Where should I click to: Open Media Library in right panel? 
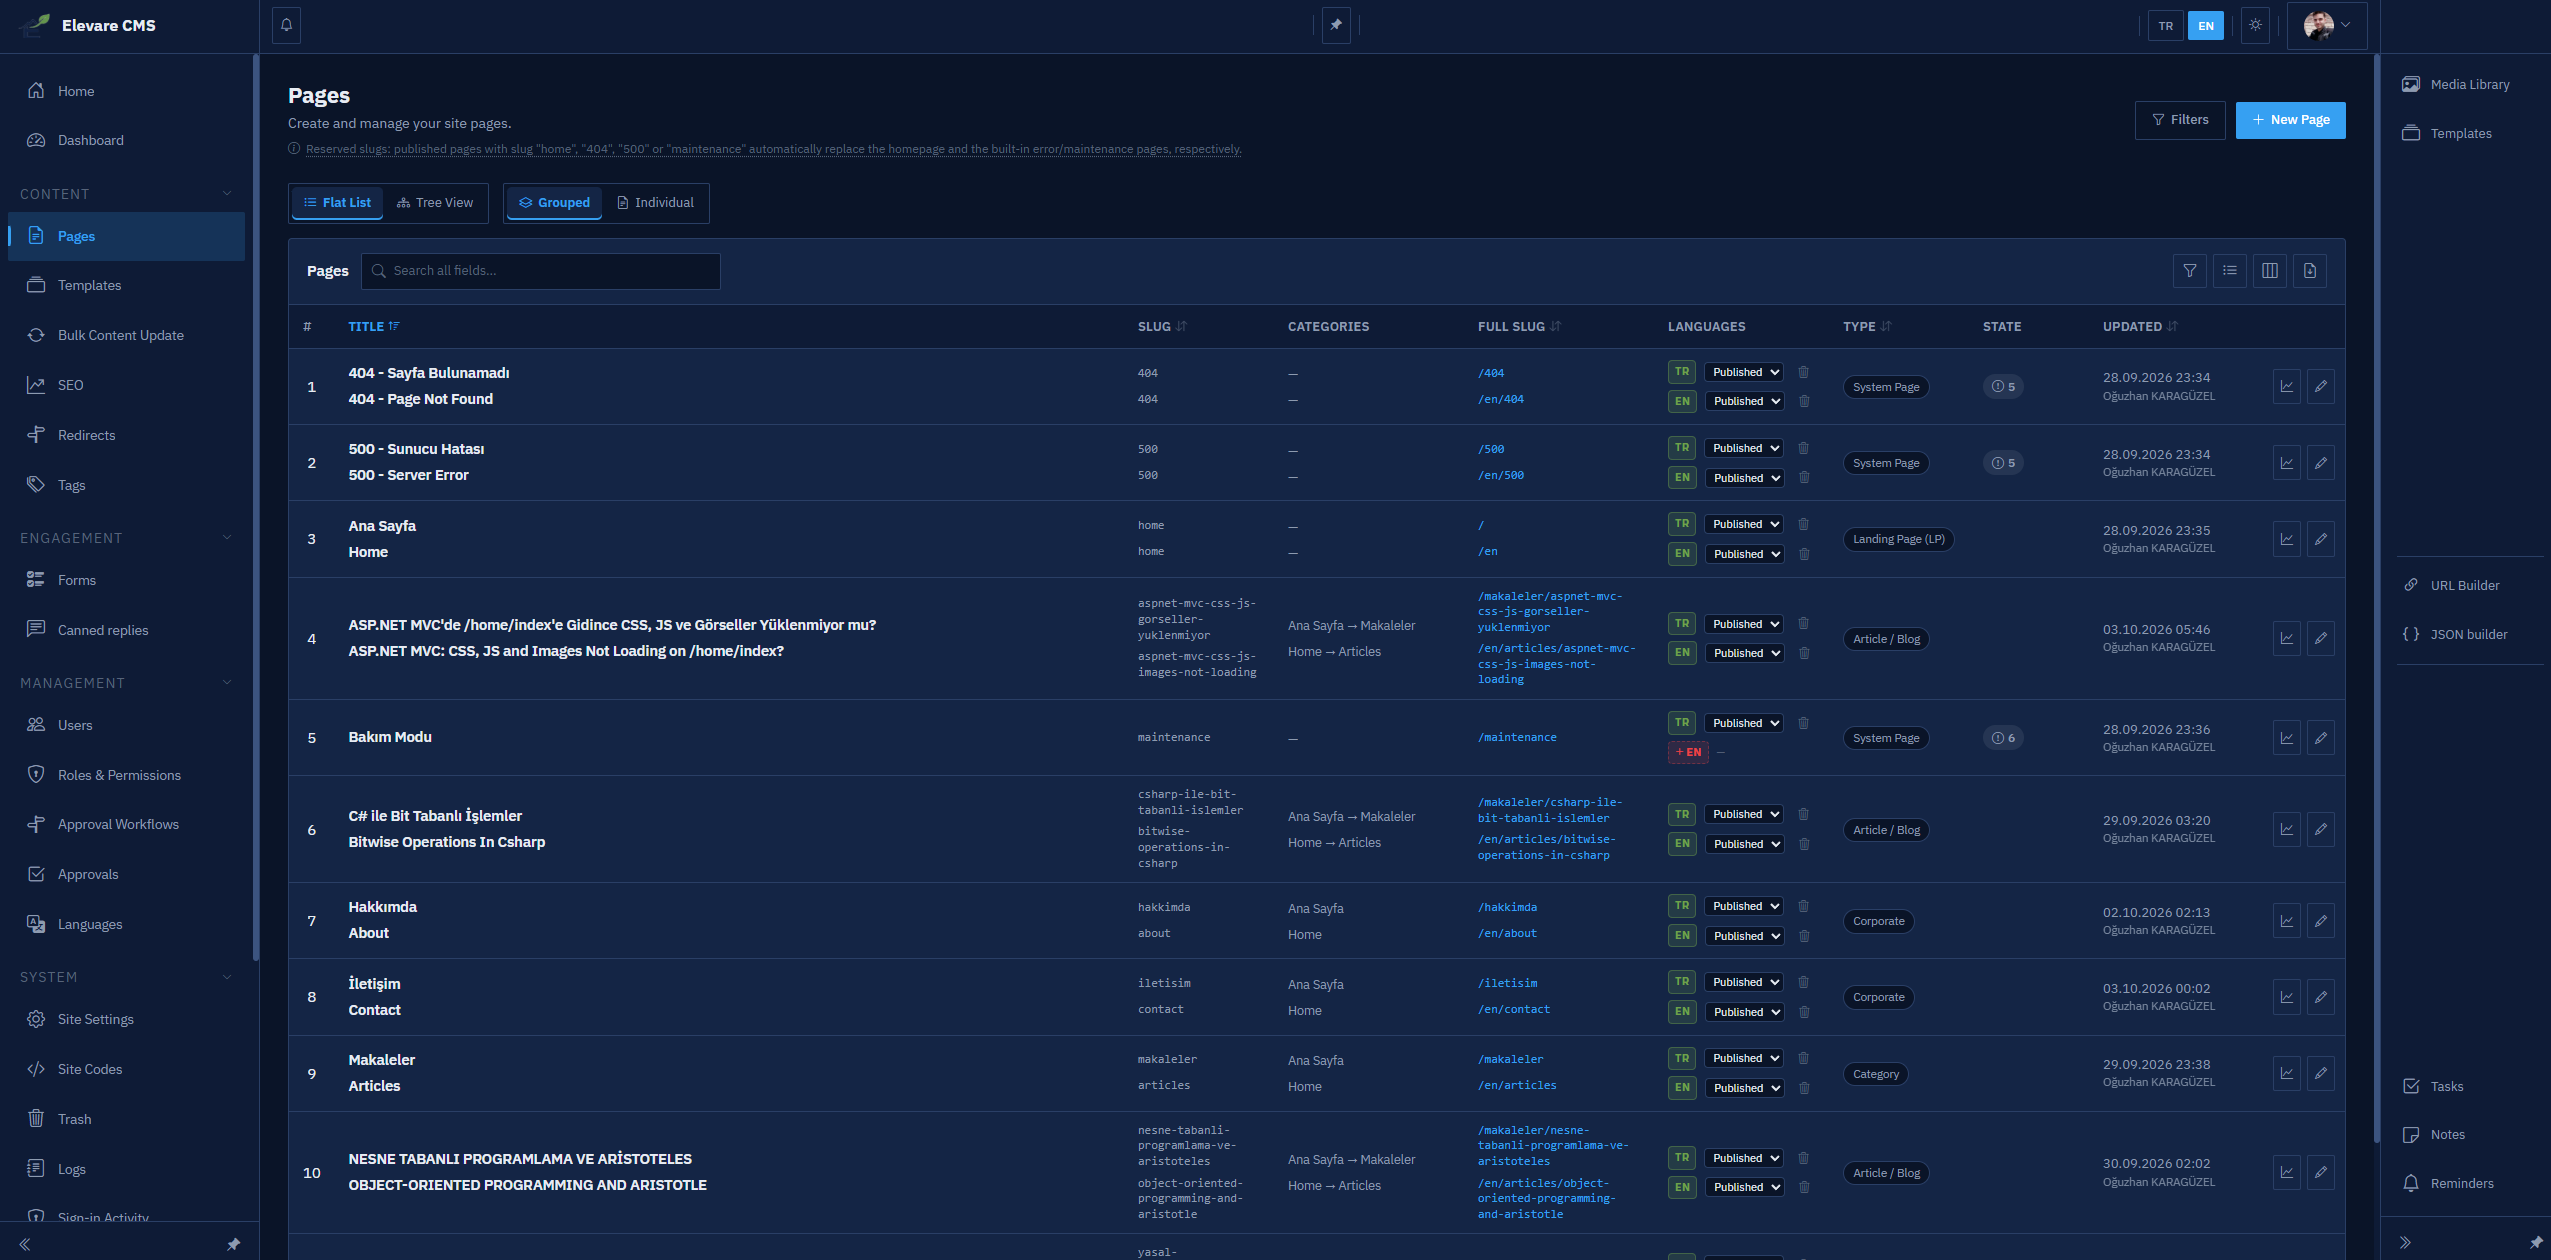point(2456,85)
